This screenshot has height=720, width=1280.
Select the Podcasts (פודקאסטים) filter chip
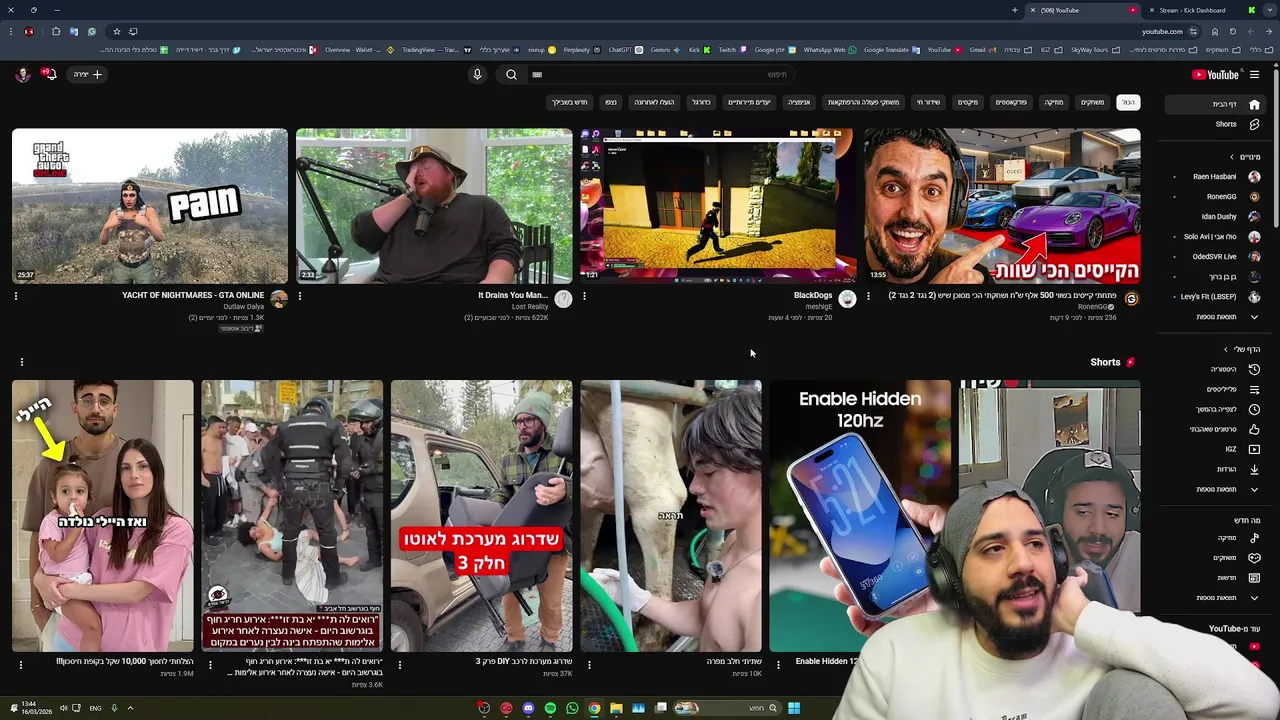pyautogui.click(x=1011, y=102)
